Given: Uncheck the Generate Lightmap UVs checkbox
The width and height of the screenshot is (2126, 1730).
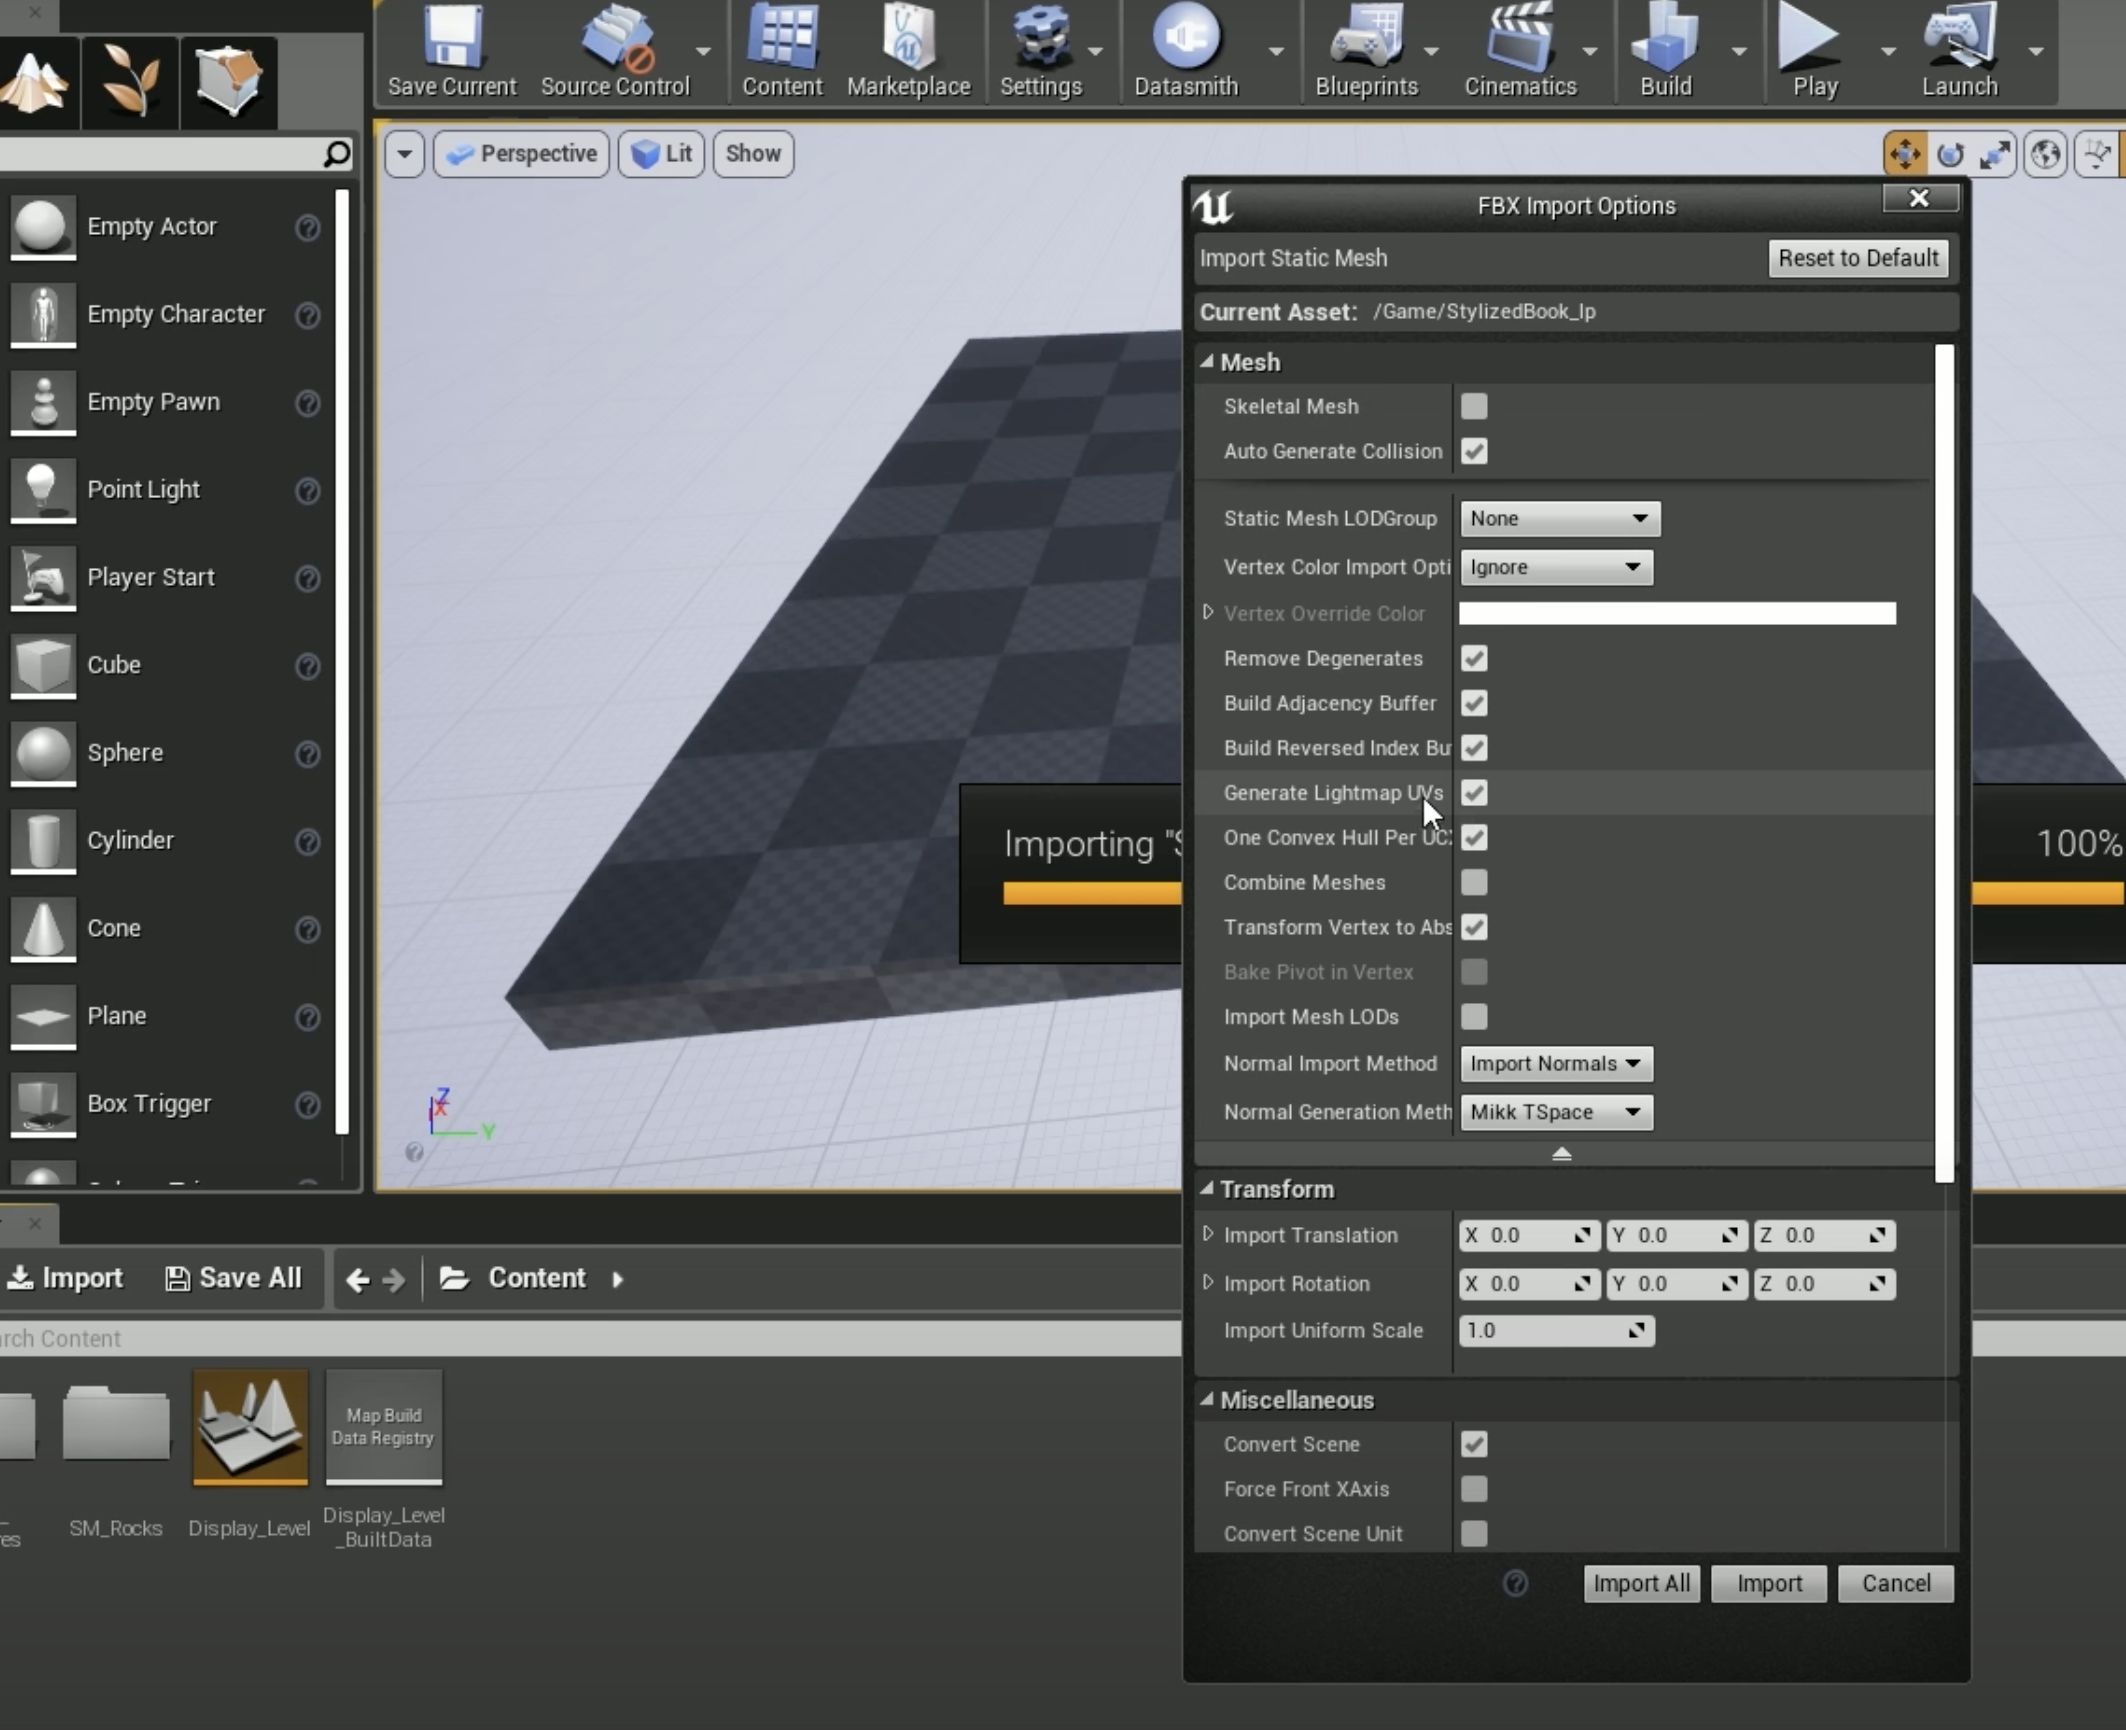Looking at the screenshot, I should (x=1474, y=793).
